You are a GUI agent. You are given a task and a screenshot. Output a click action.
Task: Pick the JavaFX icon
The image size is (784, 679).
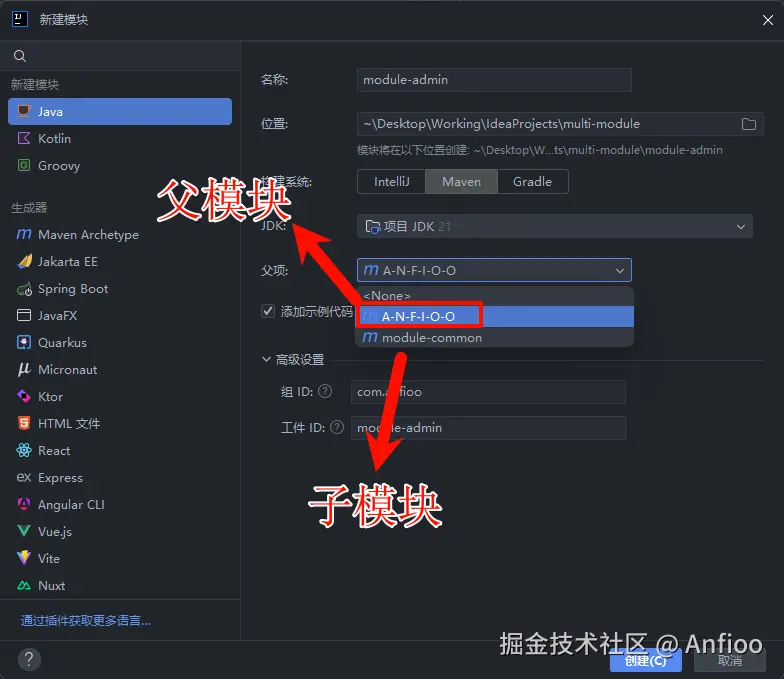pyautogui.click(x=24, y=315)
